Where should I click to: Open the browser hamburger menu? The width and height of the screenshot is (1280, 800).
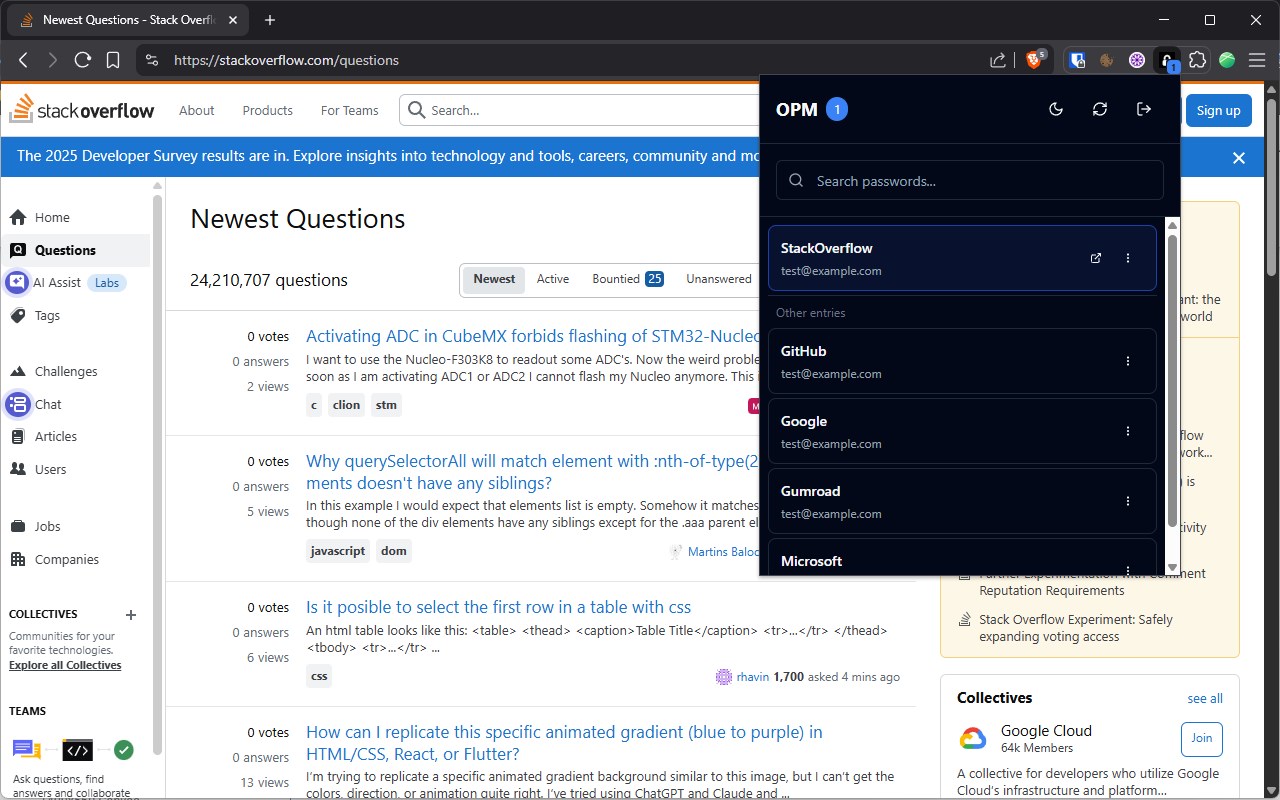coord(1258,60)
